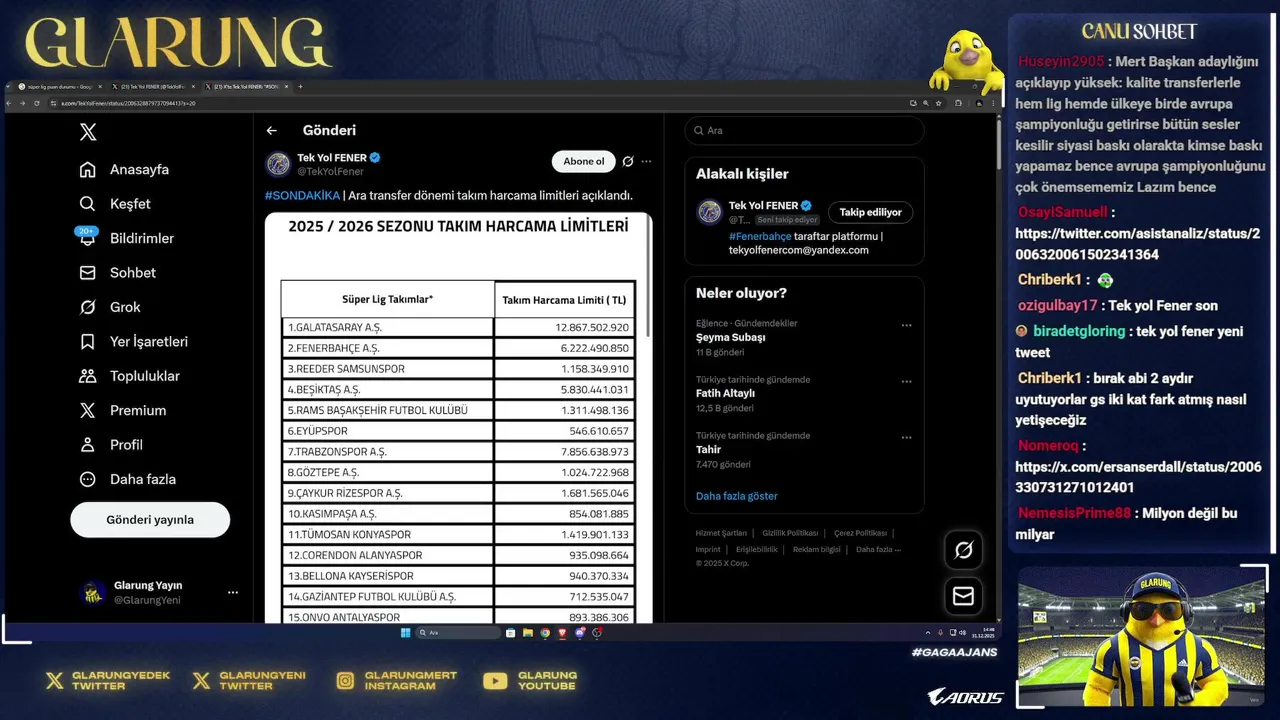Open Keşfet explore page

point(115,204)
